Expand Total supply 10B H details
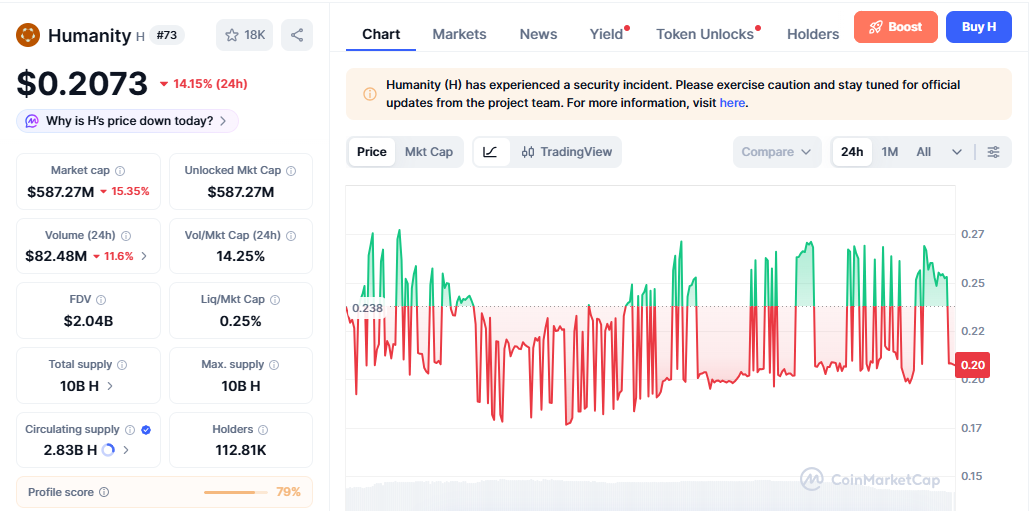 point(87,386)
